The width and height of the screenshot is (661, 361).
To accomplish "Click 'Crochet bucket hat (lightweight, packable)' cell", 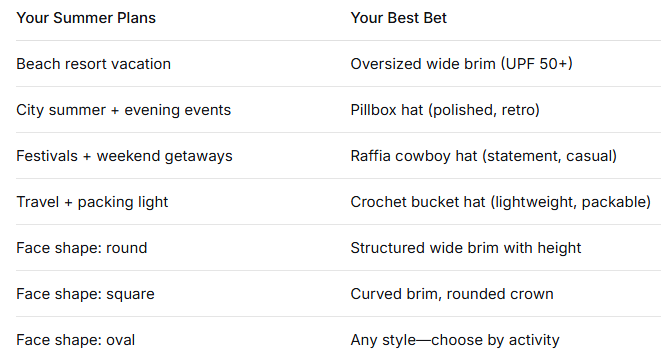I will pos(500,202).
